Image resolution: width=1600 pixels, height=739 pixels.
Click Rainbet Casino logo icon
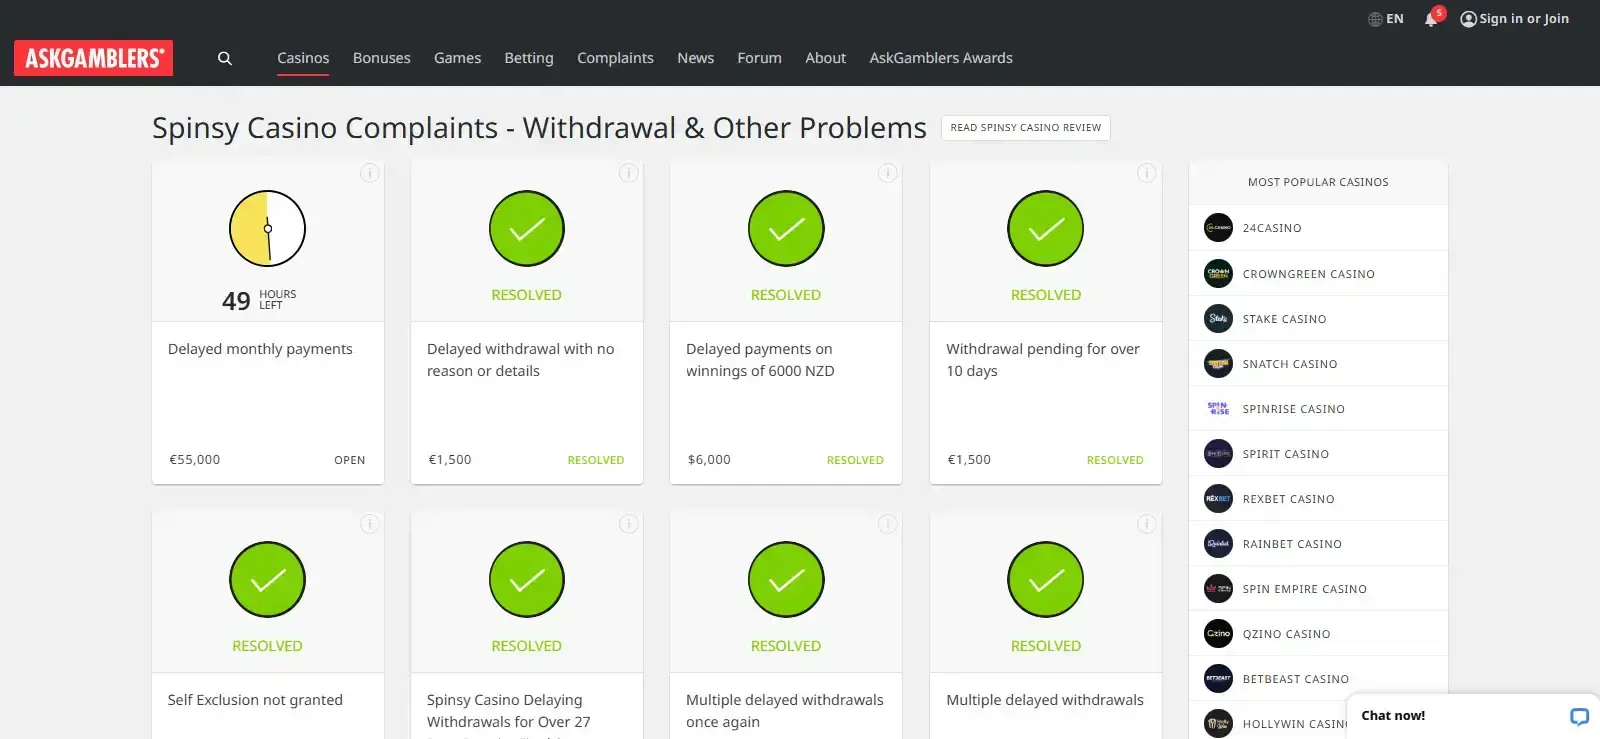[1218, 543]
